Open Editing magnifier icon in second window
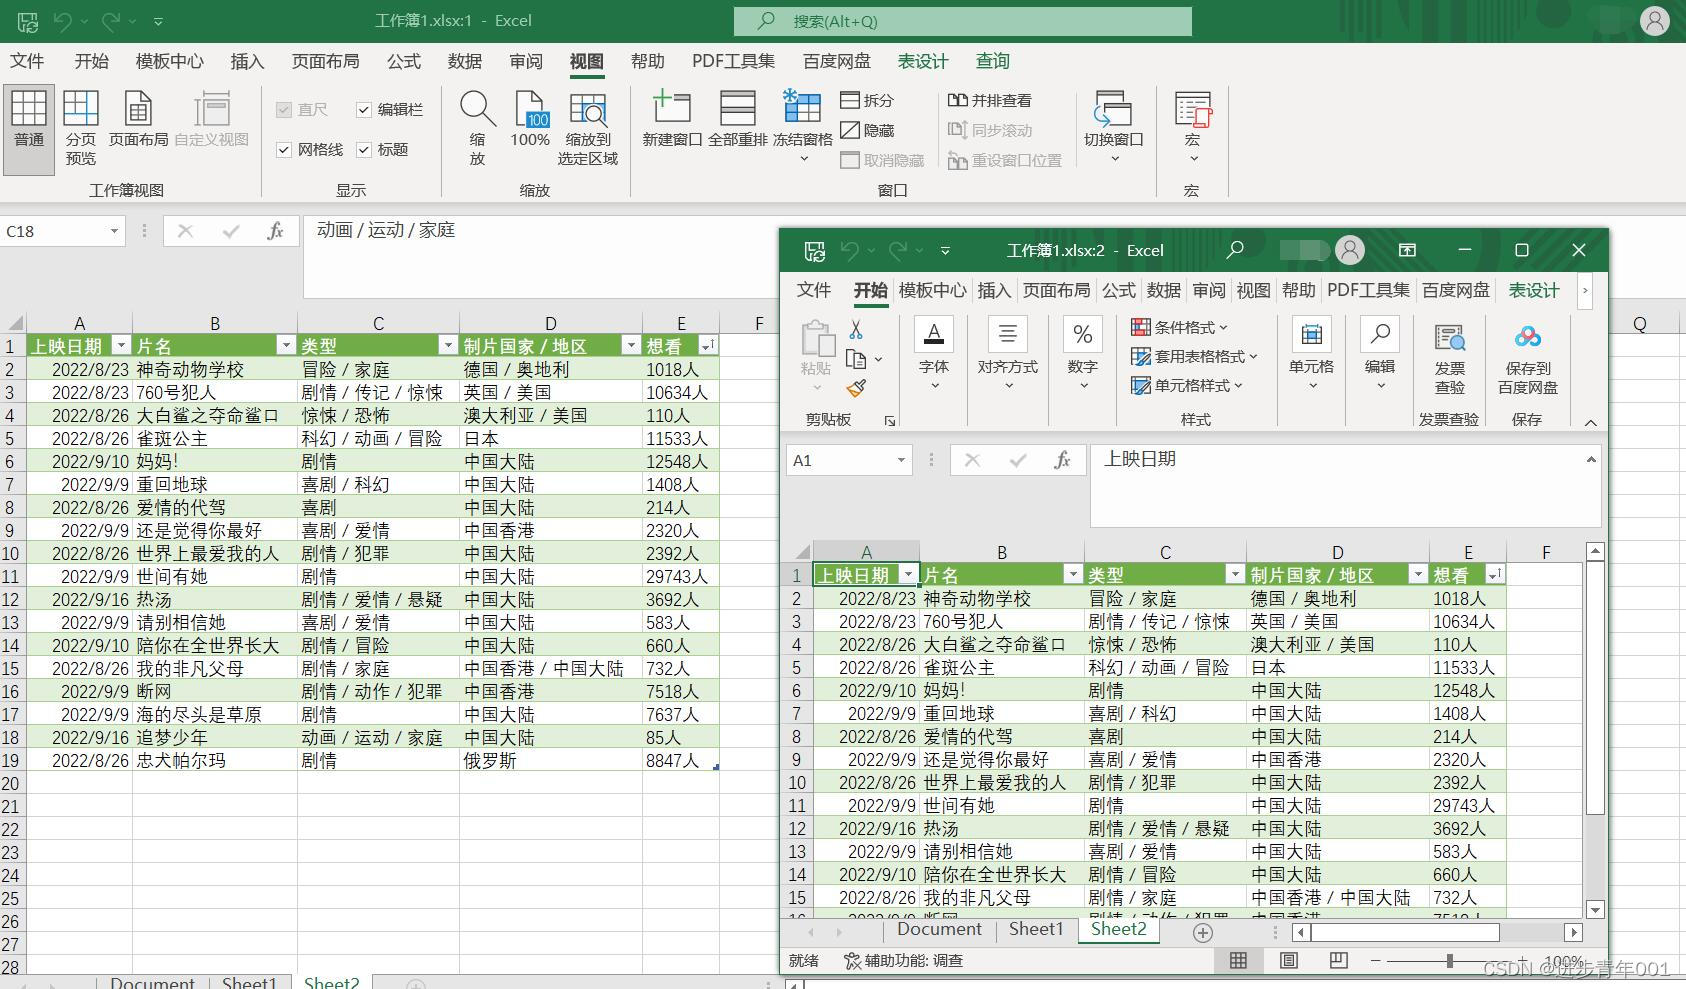The width and height of the screenshot is (1686, 989). click(x=1380, y=335)
